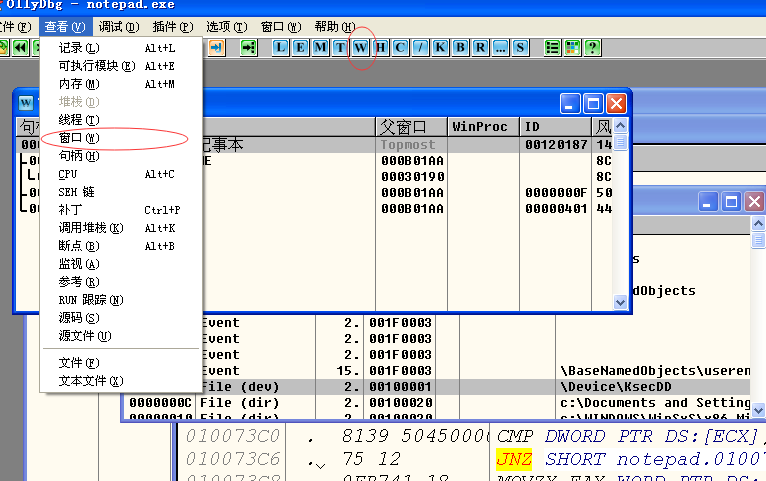Choose 可执行模块(E) menu entry
Screen dimensions: 766x481
click(121, 66)
